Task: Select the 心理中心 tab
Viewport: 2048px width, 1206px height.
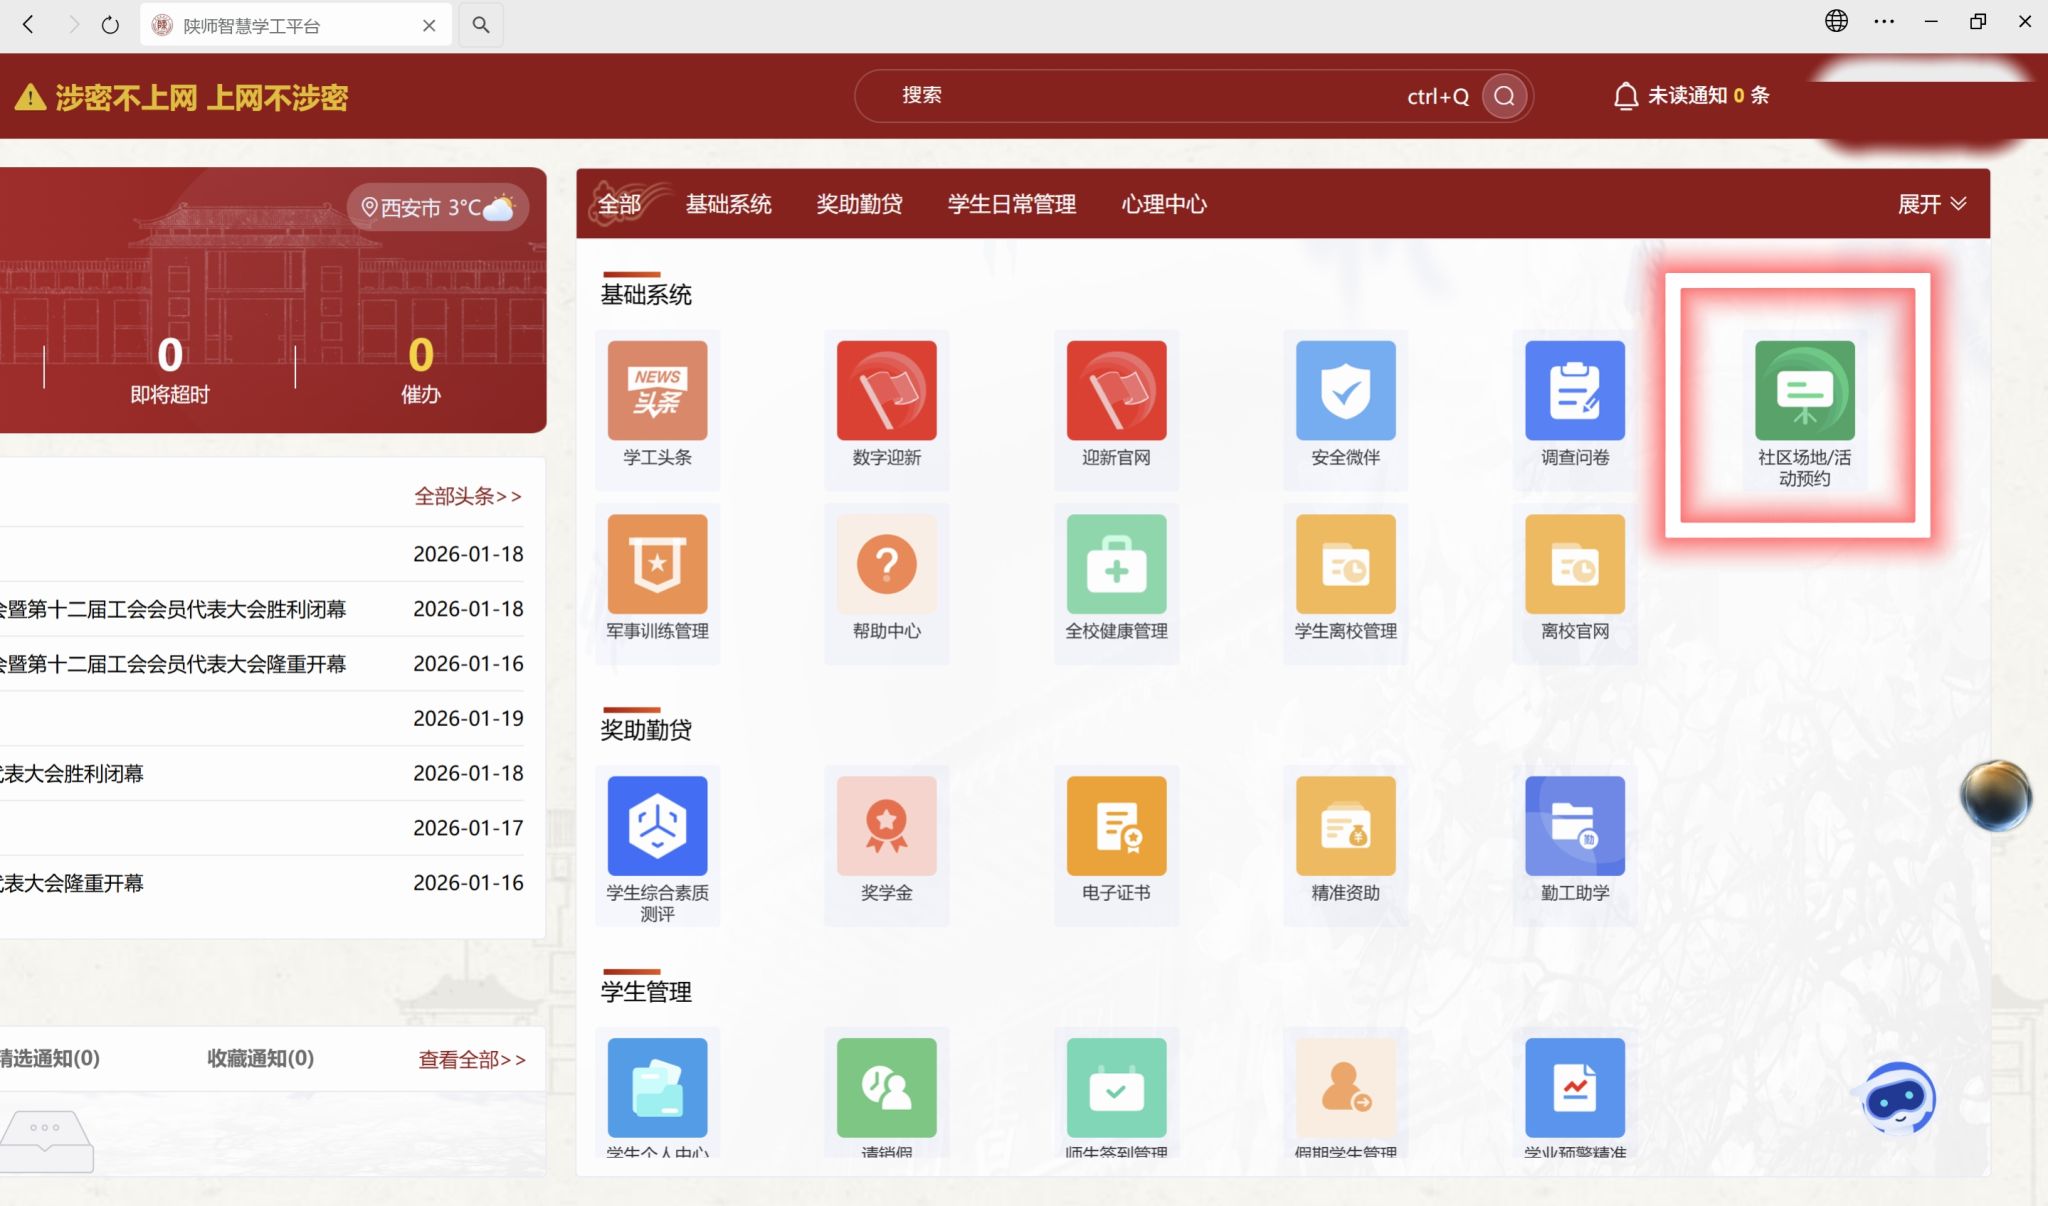Action: coord(1164,204)
